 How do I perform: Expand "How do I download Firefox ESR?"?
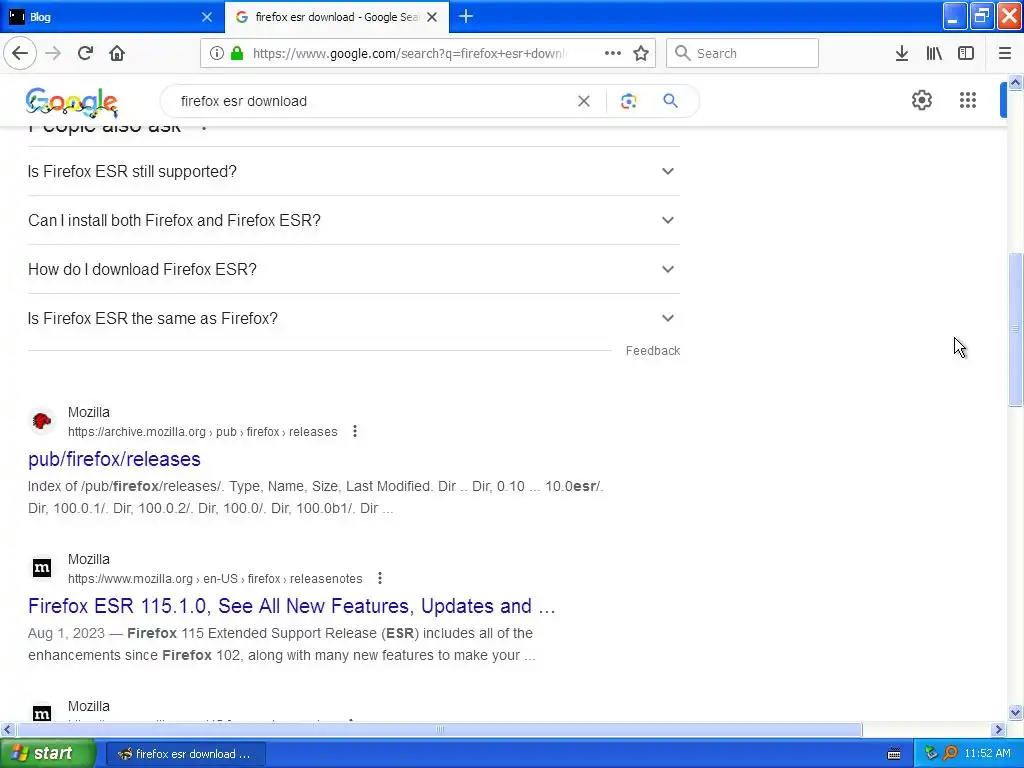tap(353, 269)
